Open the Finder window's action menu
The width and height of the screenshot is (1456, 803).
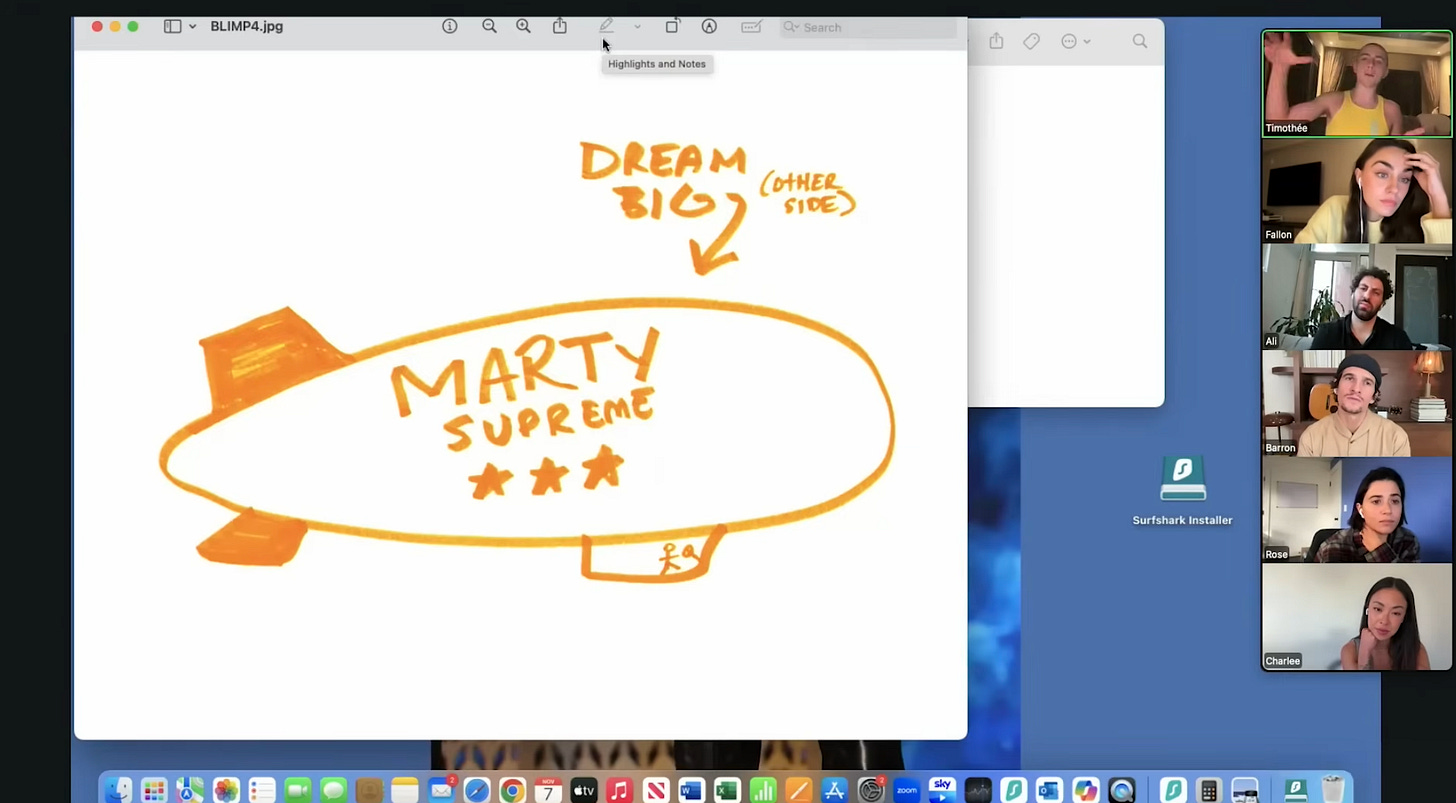1075,41
